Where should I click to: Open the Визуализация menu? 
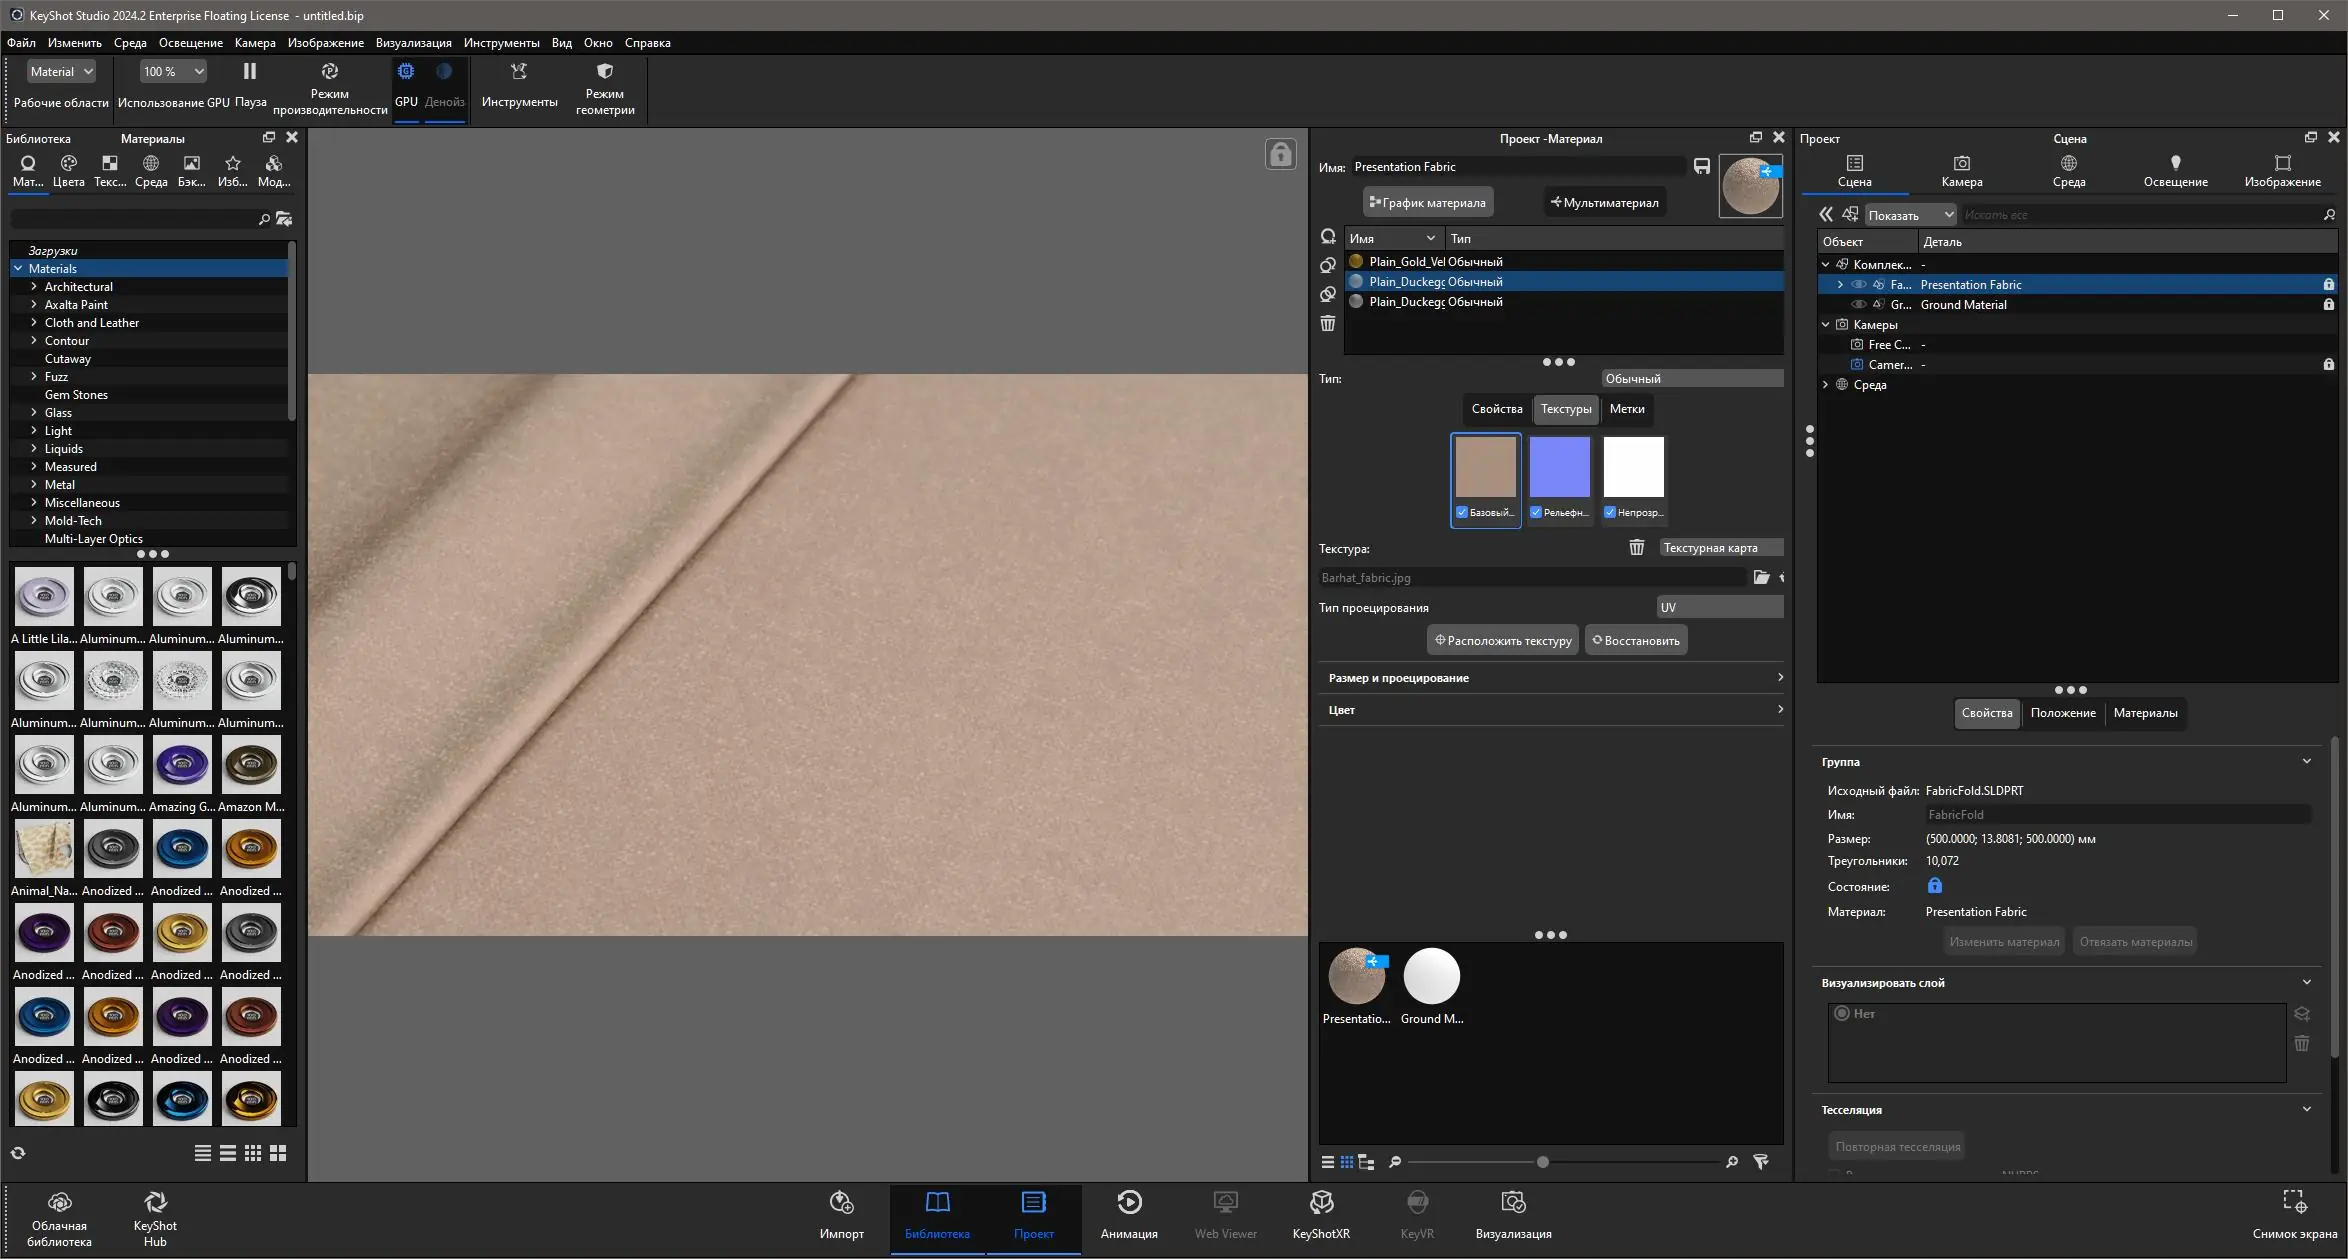413,43
